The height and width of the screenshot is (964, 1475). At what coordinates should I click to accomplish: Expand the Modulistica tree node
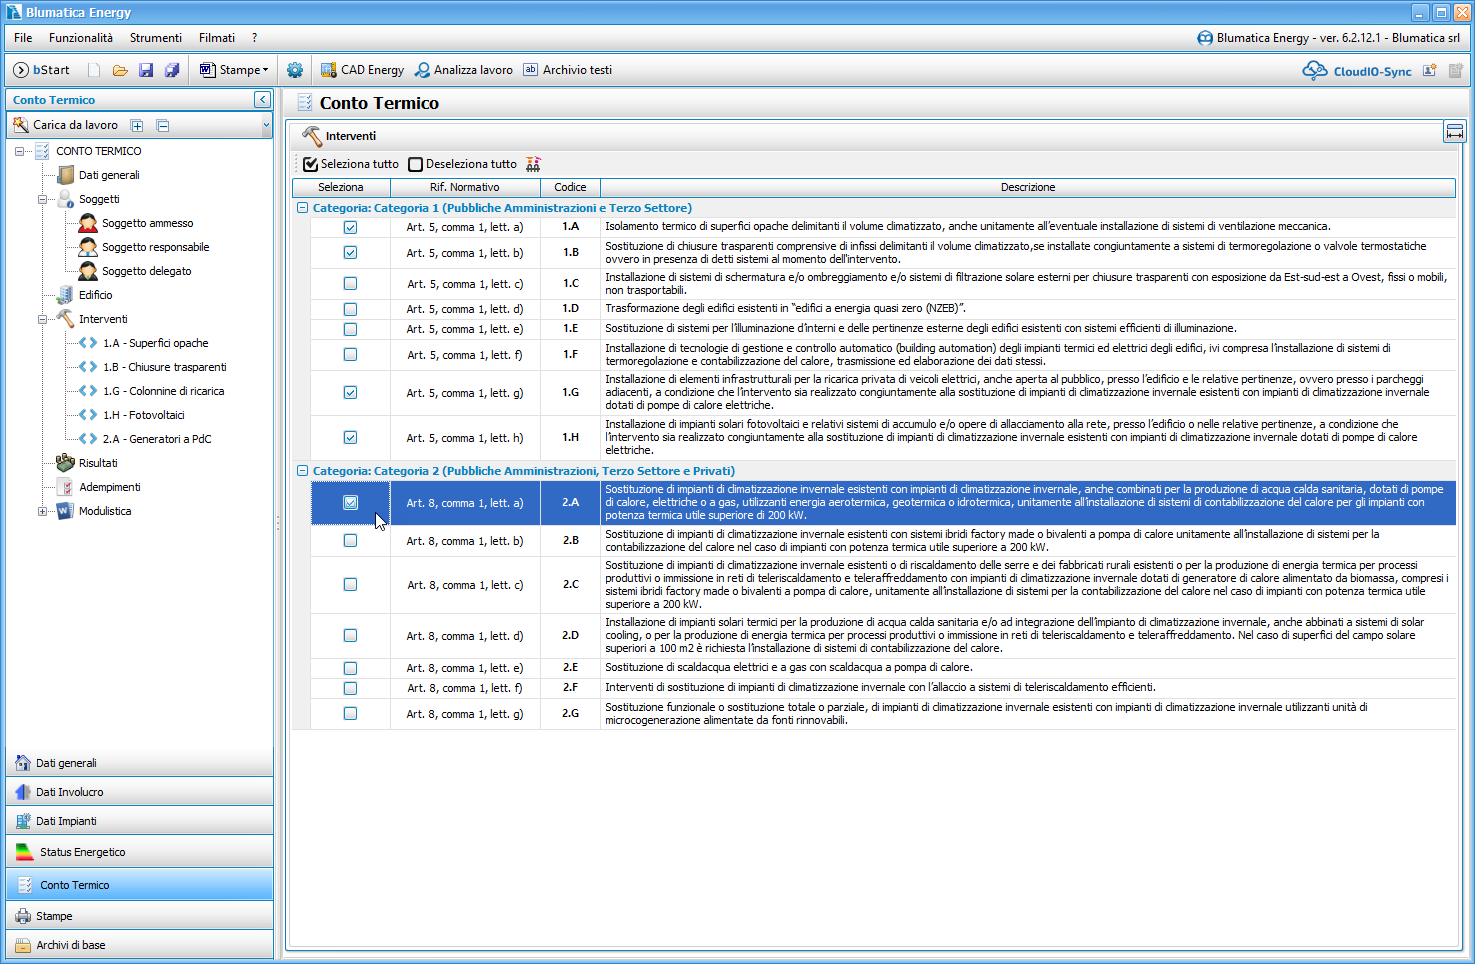point(42,511)
